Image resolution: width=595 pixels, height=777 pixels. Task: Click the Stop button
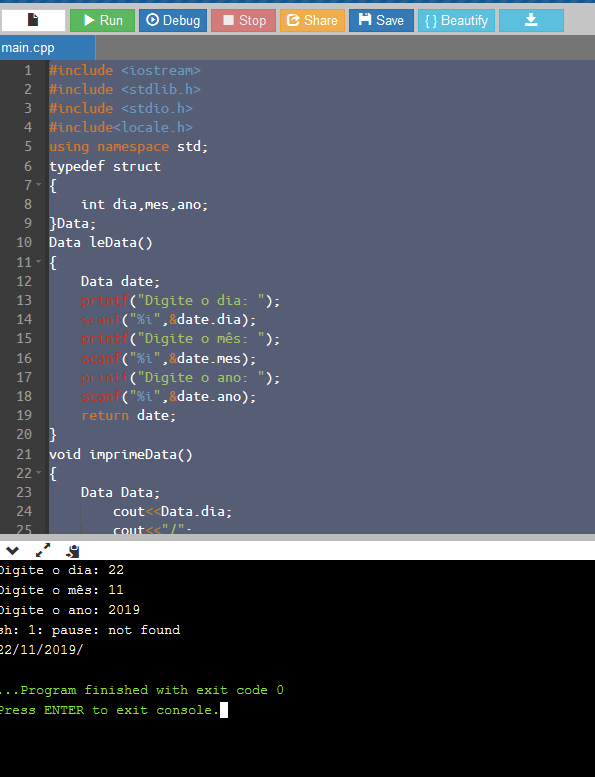(x=243, y=20)
